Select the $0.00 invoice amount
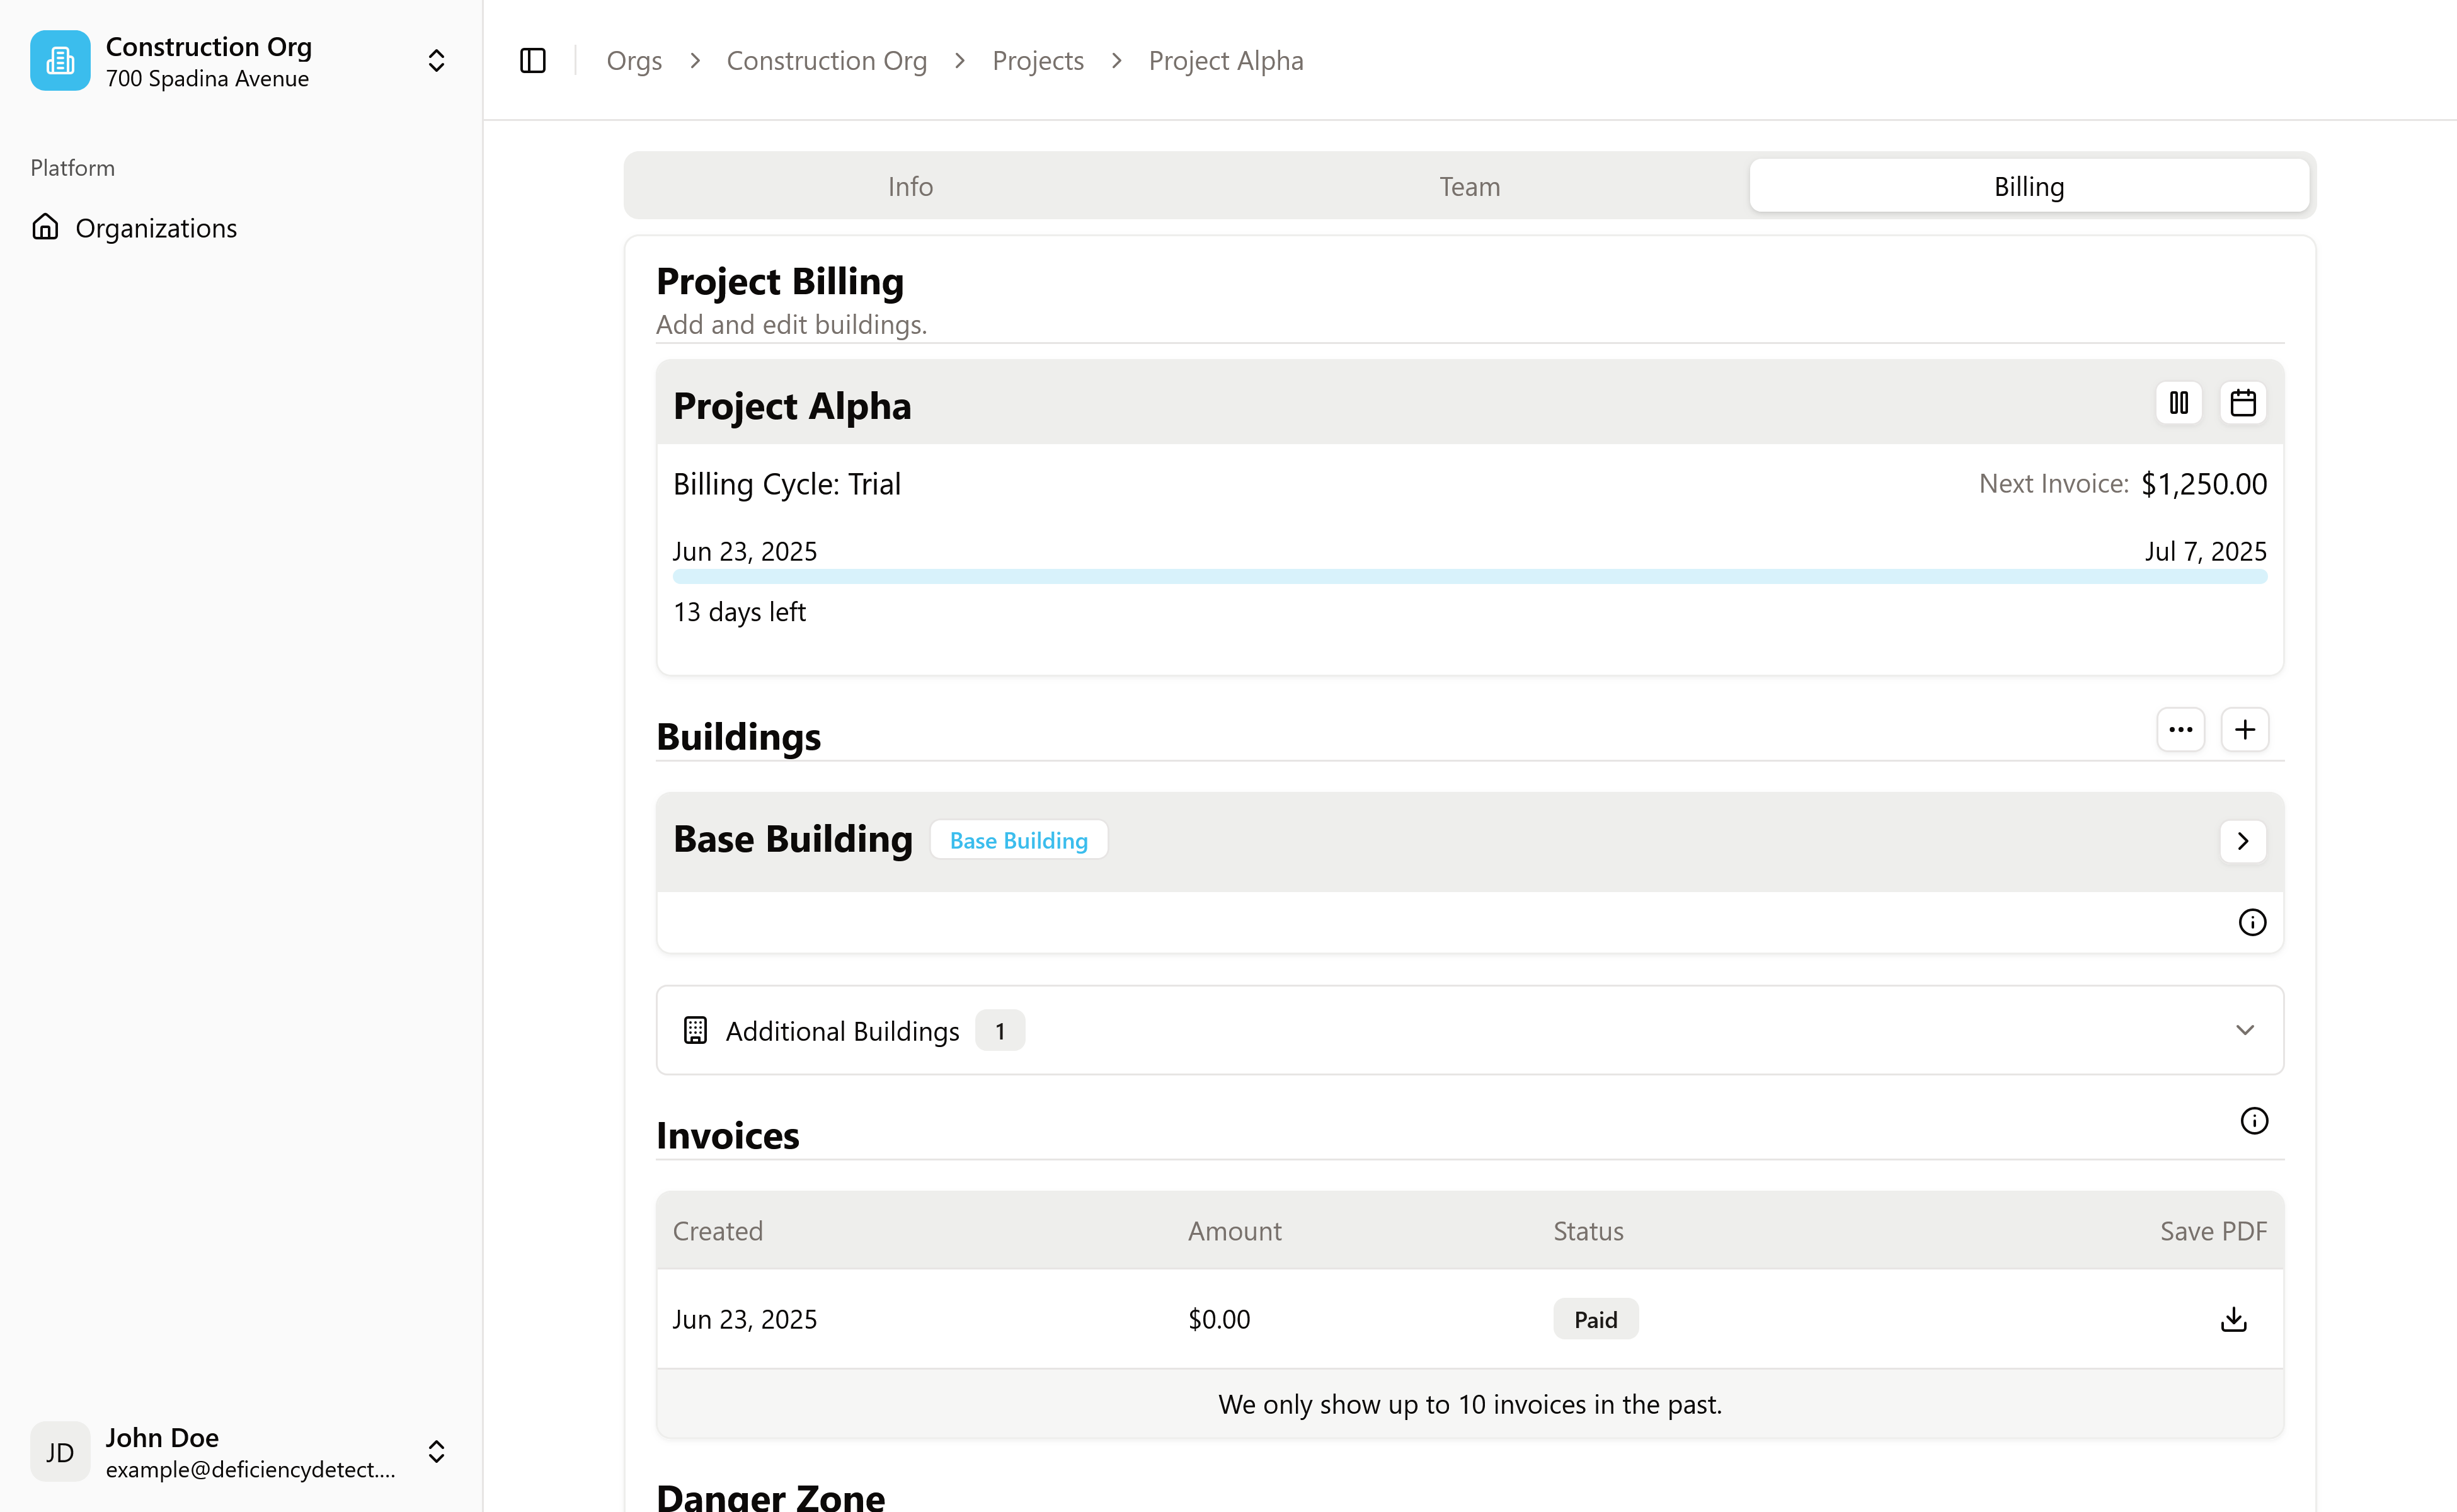Screen dimensions: 2457x1512 pyautogui.click(x=1219, y=1319)
